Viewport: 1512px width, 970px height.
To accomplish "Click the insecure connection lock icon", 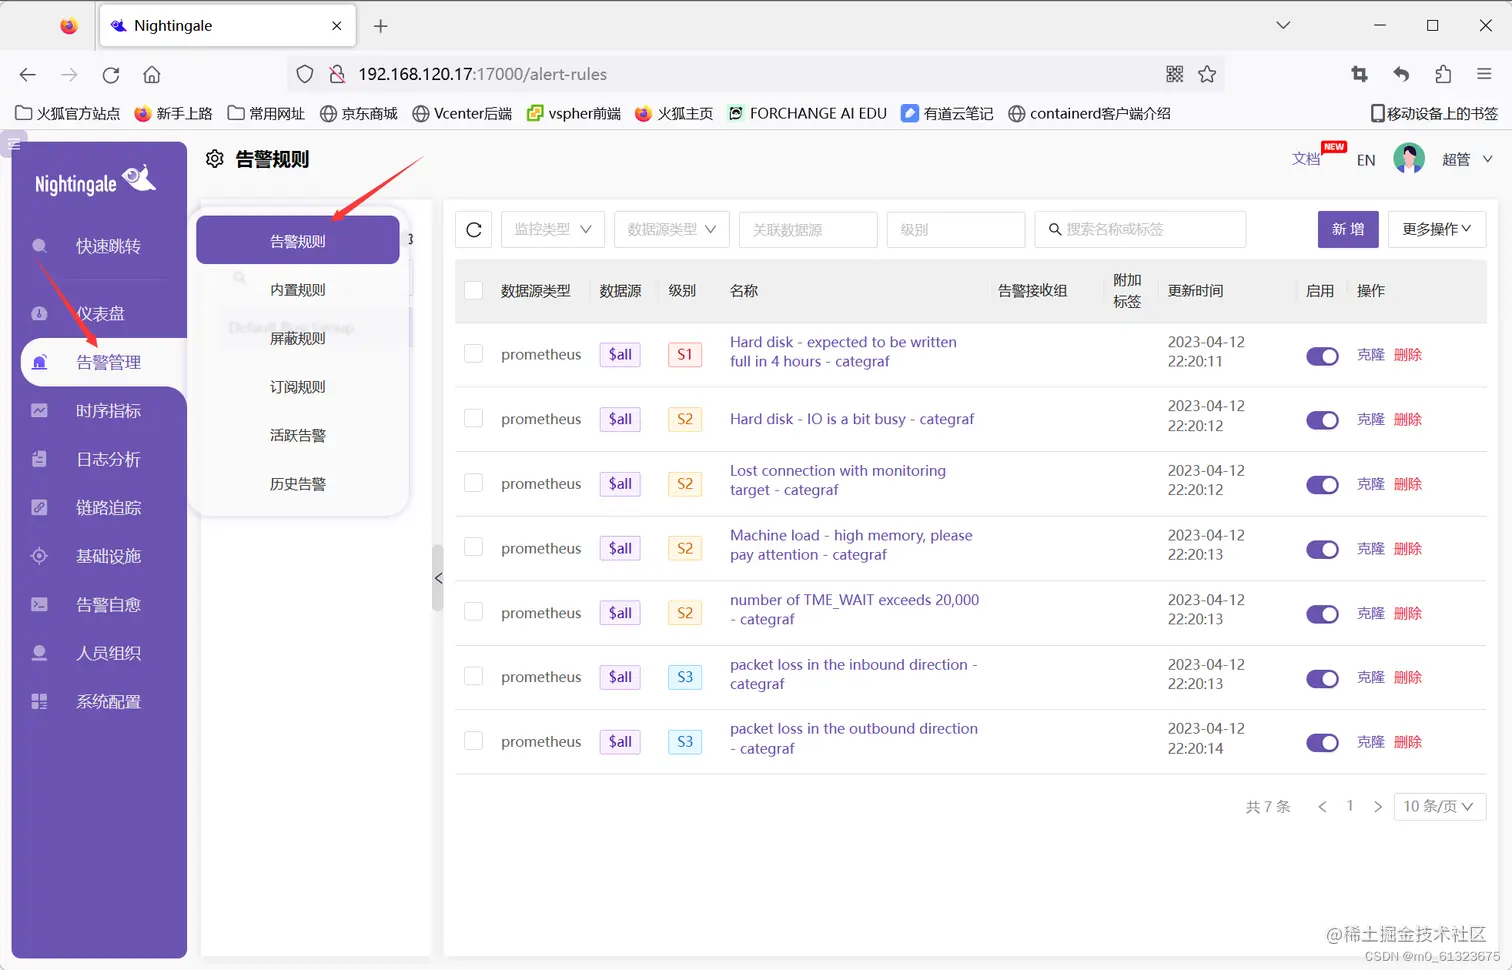I will coord(337,74).
